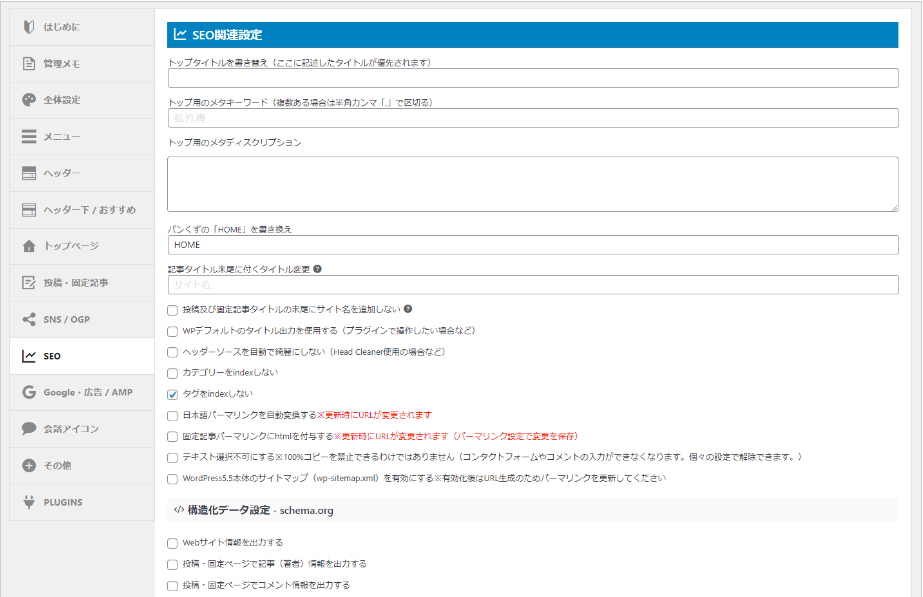Click the サイト名 placeholder input field

click(x=533, y=285)
